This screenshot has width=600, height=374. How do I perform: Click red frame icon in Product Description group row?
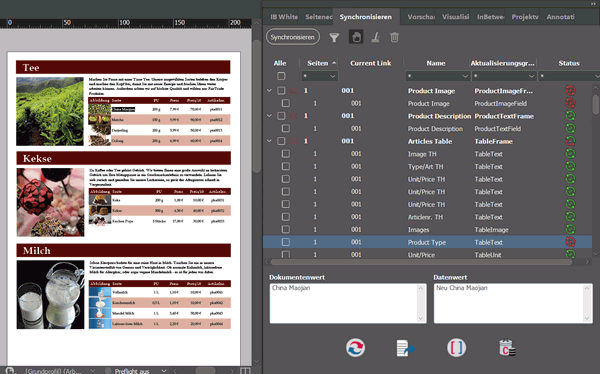pyautogui.click(x=293, y=116)
